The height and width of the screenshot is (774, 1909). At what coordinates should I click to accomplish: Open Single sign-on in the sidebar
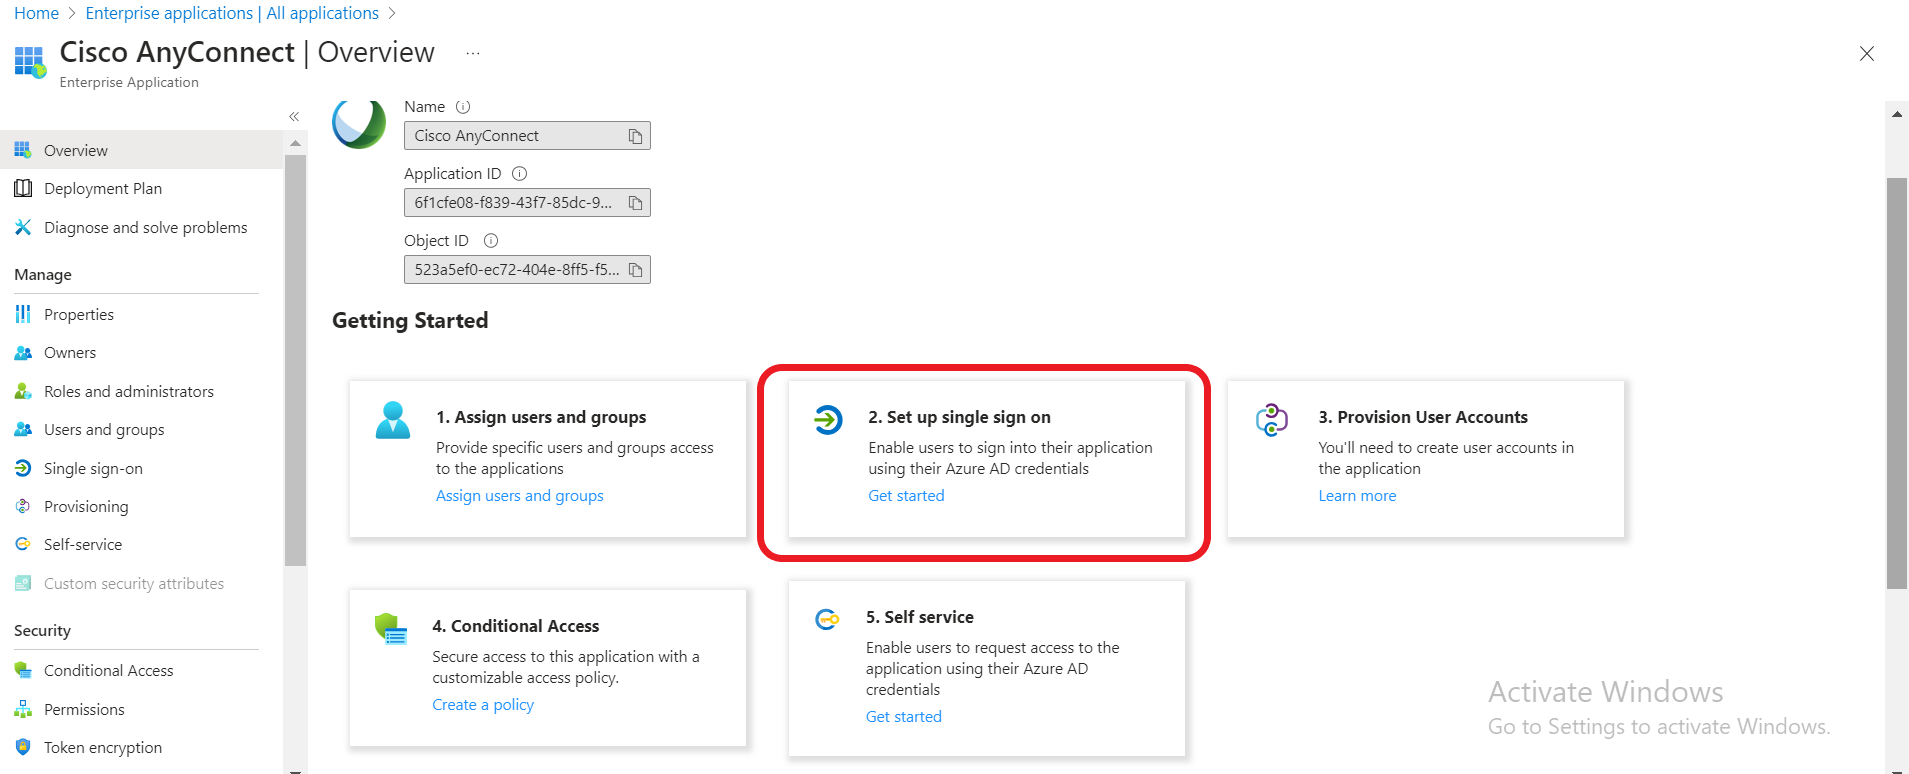(x=93, y=468)
